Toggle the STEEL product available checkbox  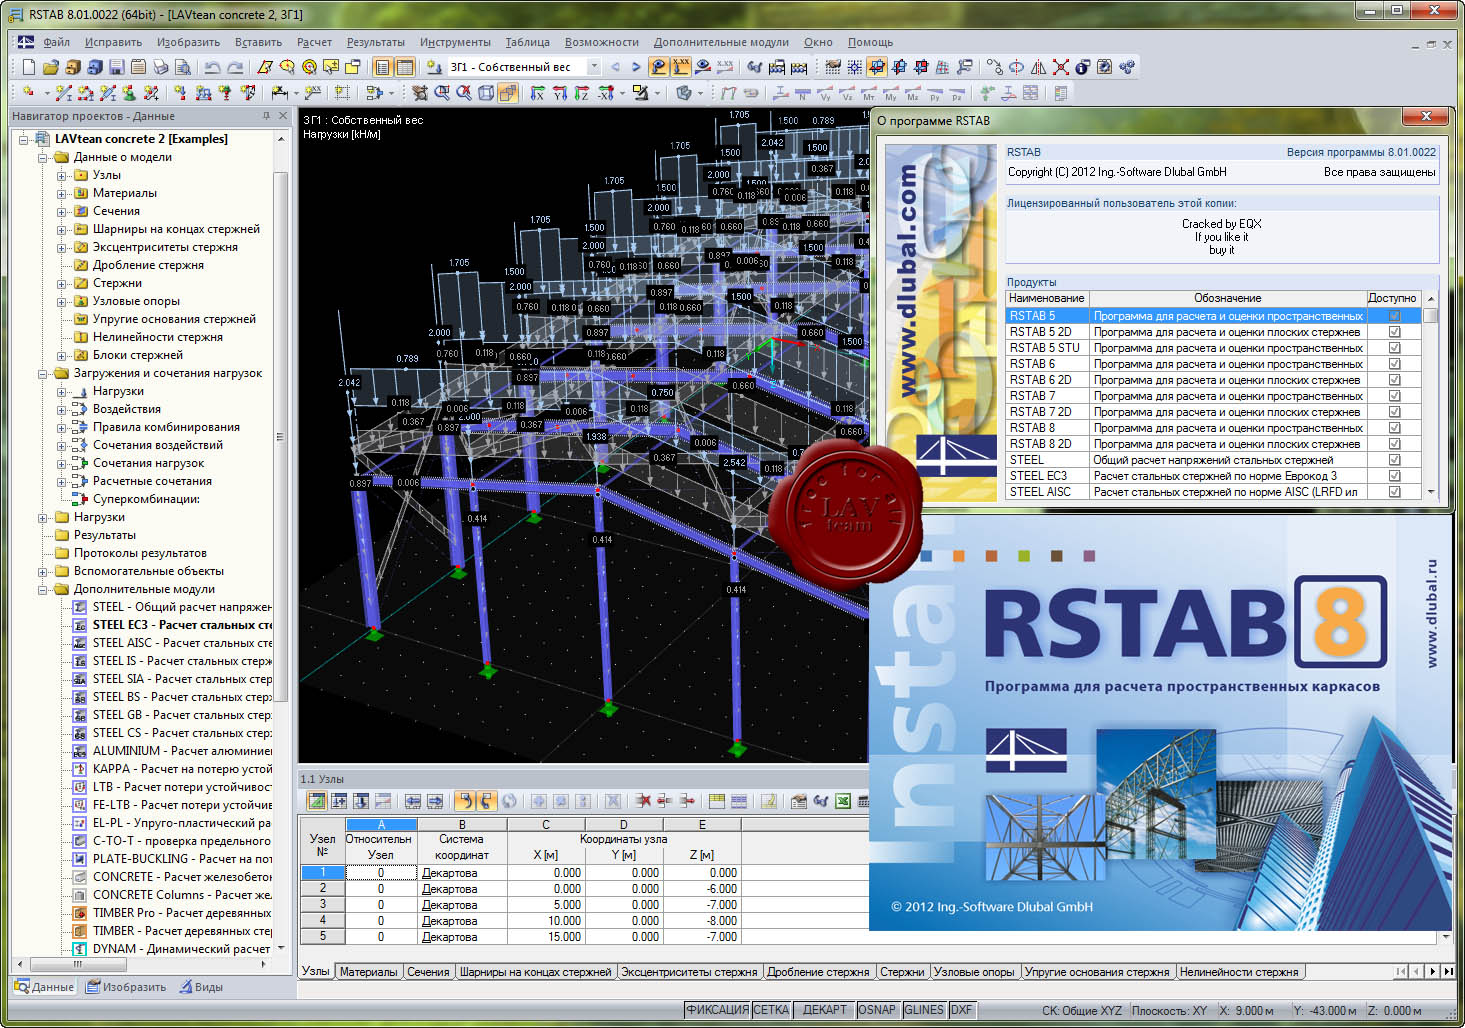click(x=1395, y=460)
